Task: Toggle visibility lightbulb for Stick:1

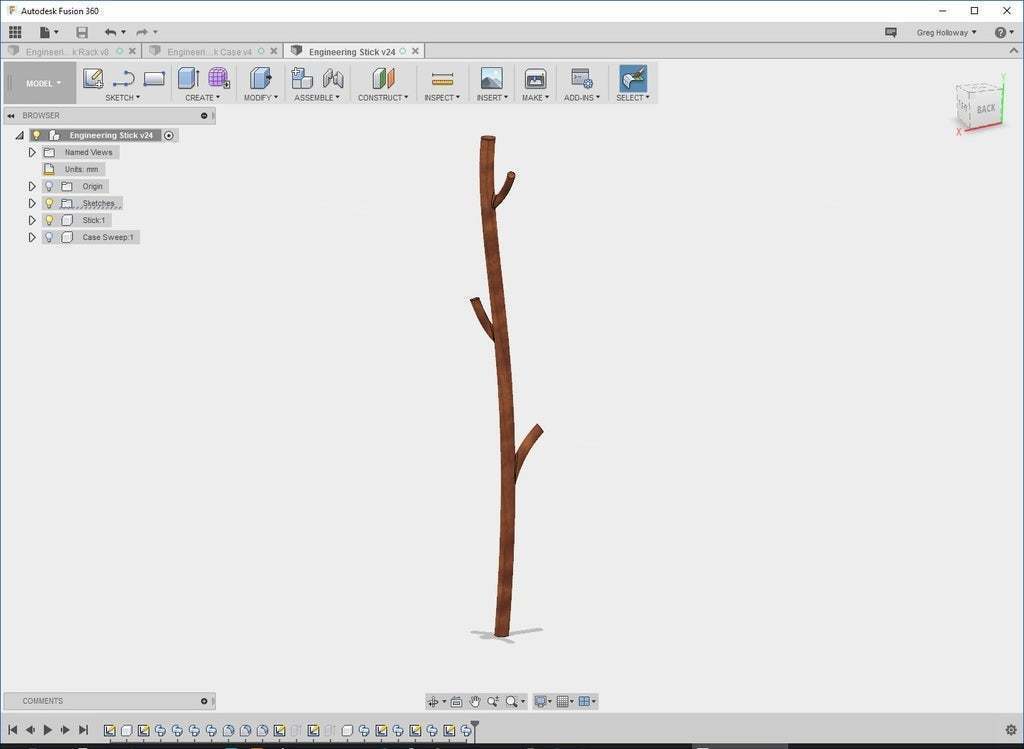Action: click(49, 220)
